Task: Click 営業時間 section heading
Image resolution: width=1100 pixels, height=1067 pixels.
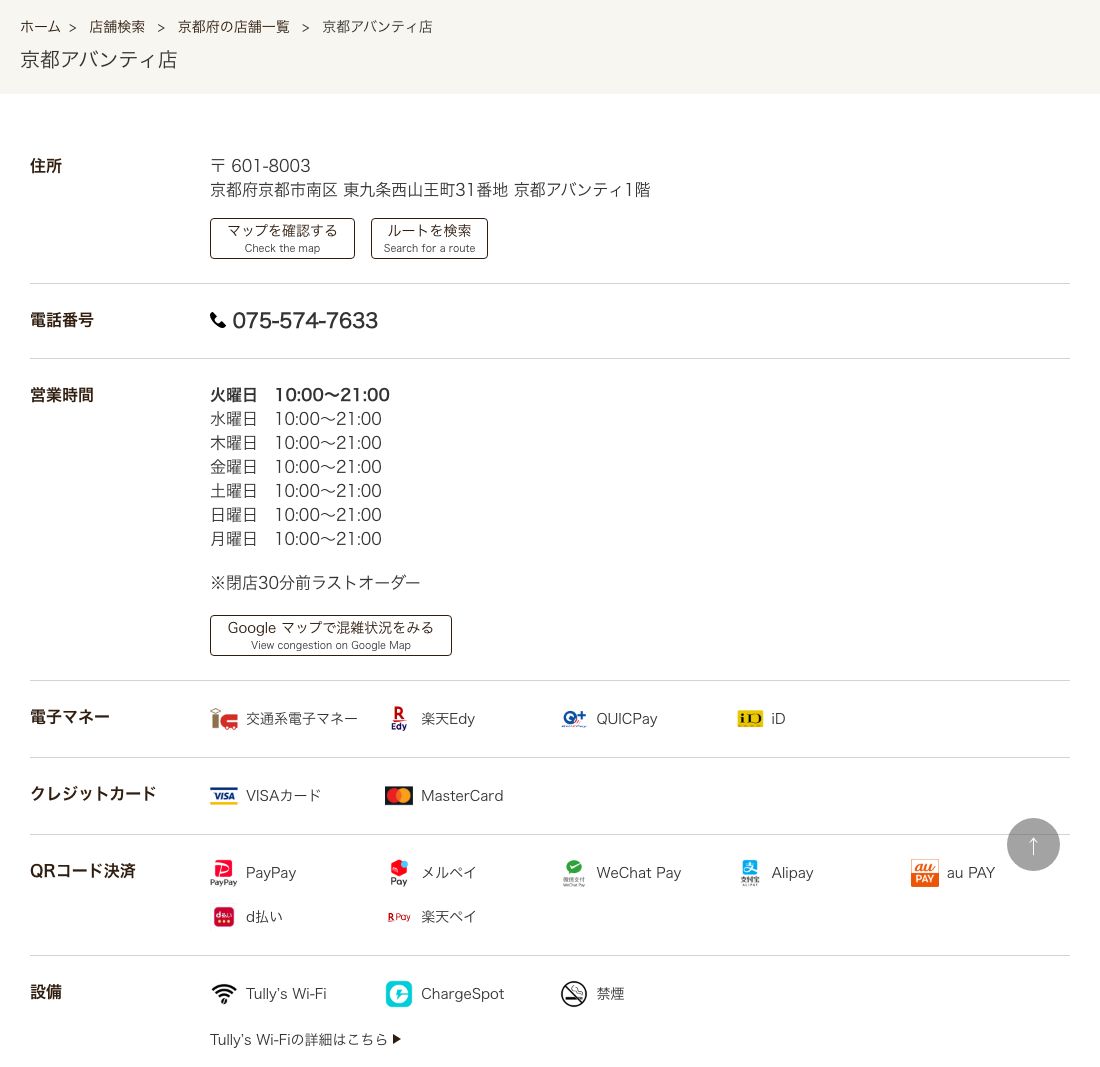Action: coord(62,396)
